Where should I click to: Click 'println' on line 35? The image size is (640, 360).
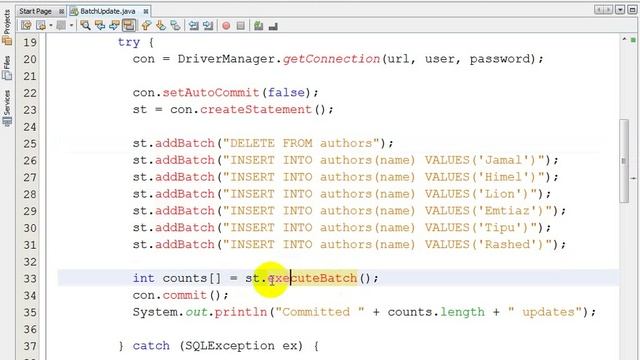tap(241, 312)
